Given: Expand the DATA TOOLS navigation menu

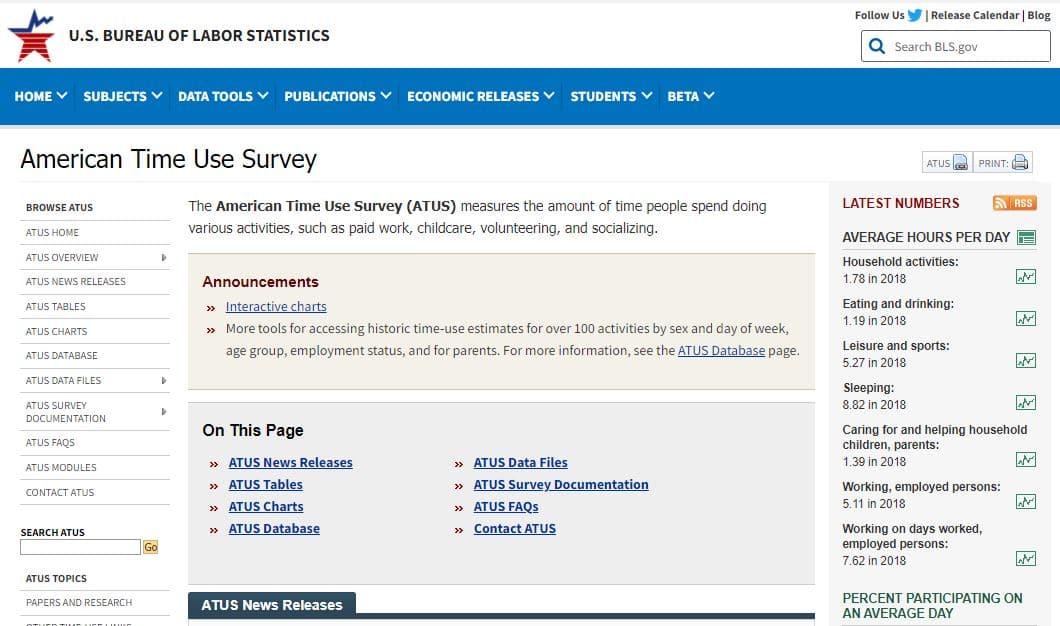Looking at the screenshot, I should [223, 96].
